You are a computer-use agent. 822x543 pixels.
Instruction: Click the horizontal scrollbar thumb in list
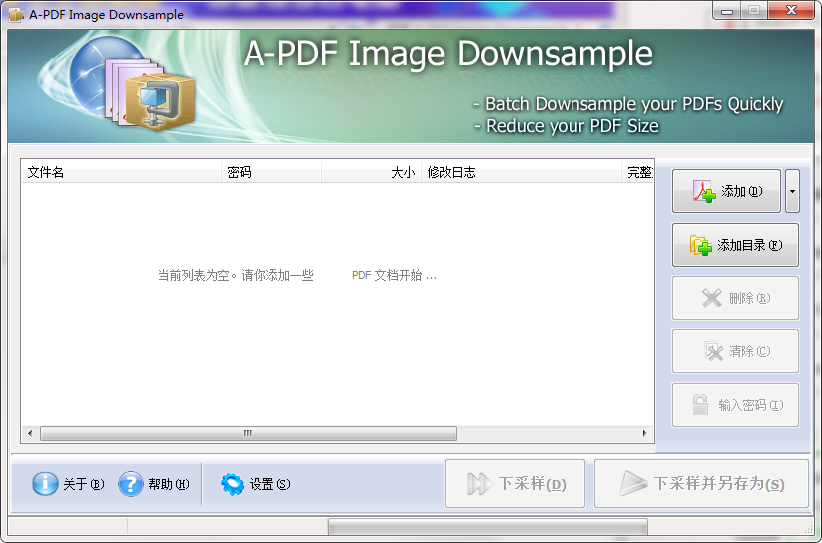(248, 434)
